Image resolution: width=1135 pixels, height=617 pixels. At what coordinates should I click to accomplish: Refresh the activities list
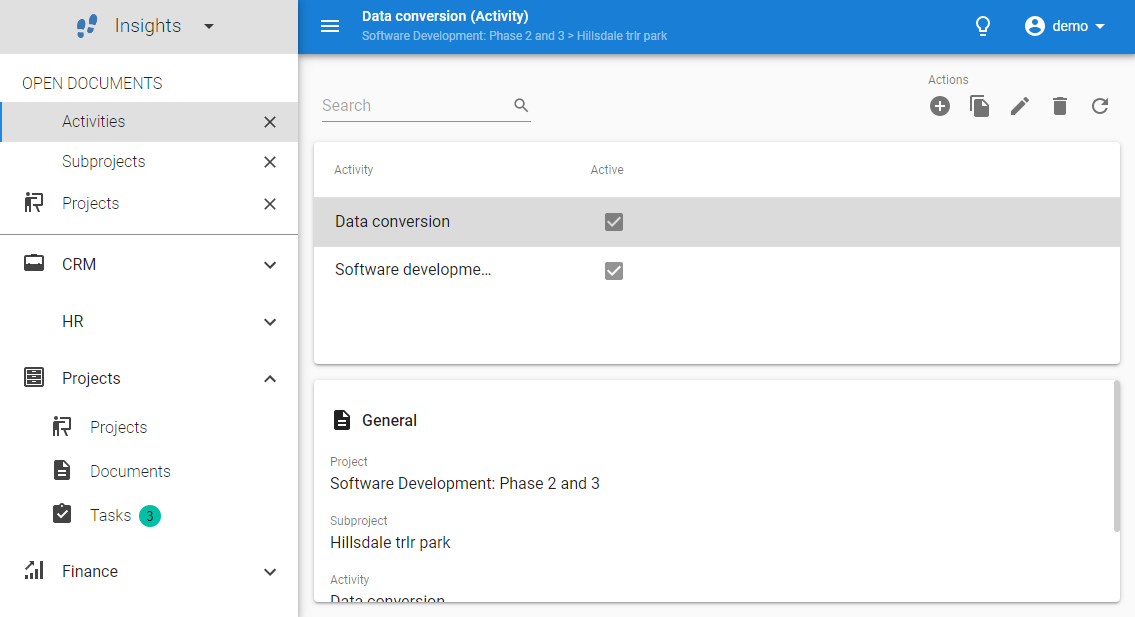[1100, 106]
